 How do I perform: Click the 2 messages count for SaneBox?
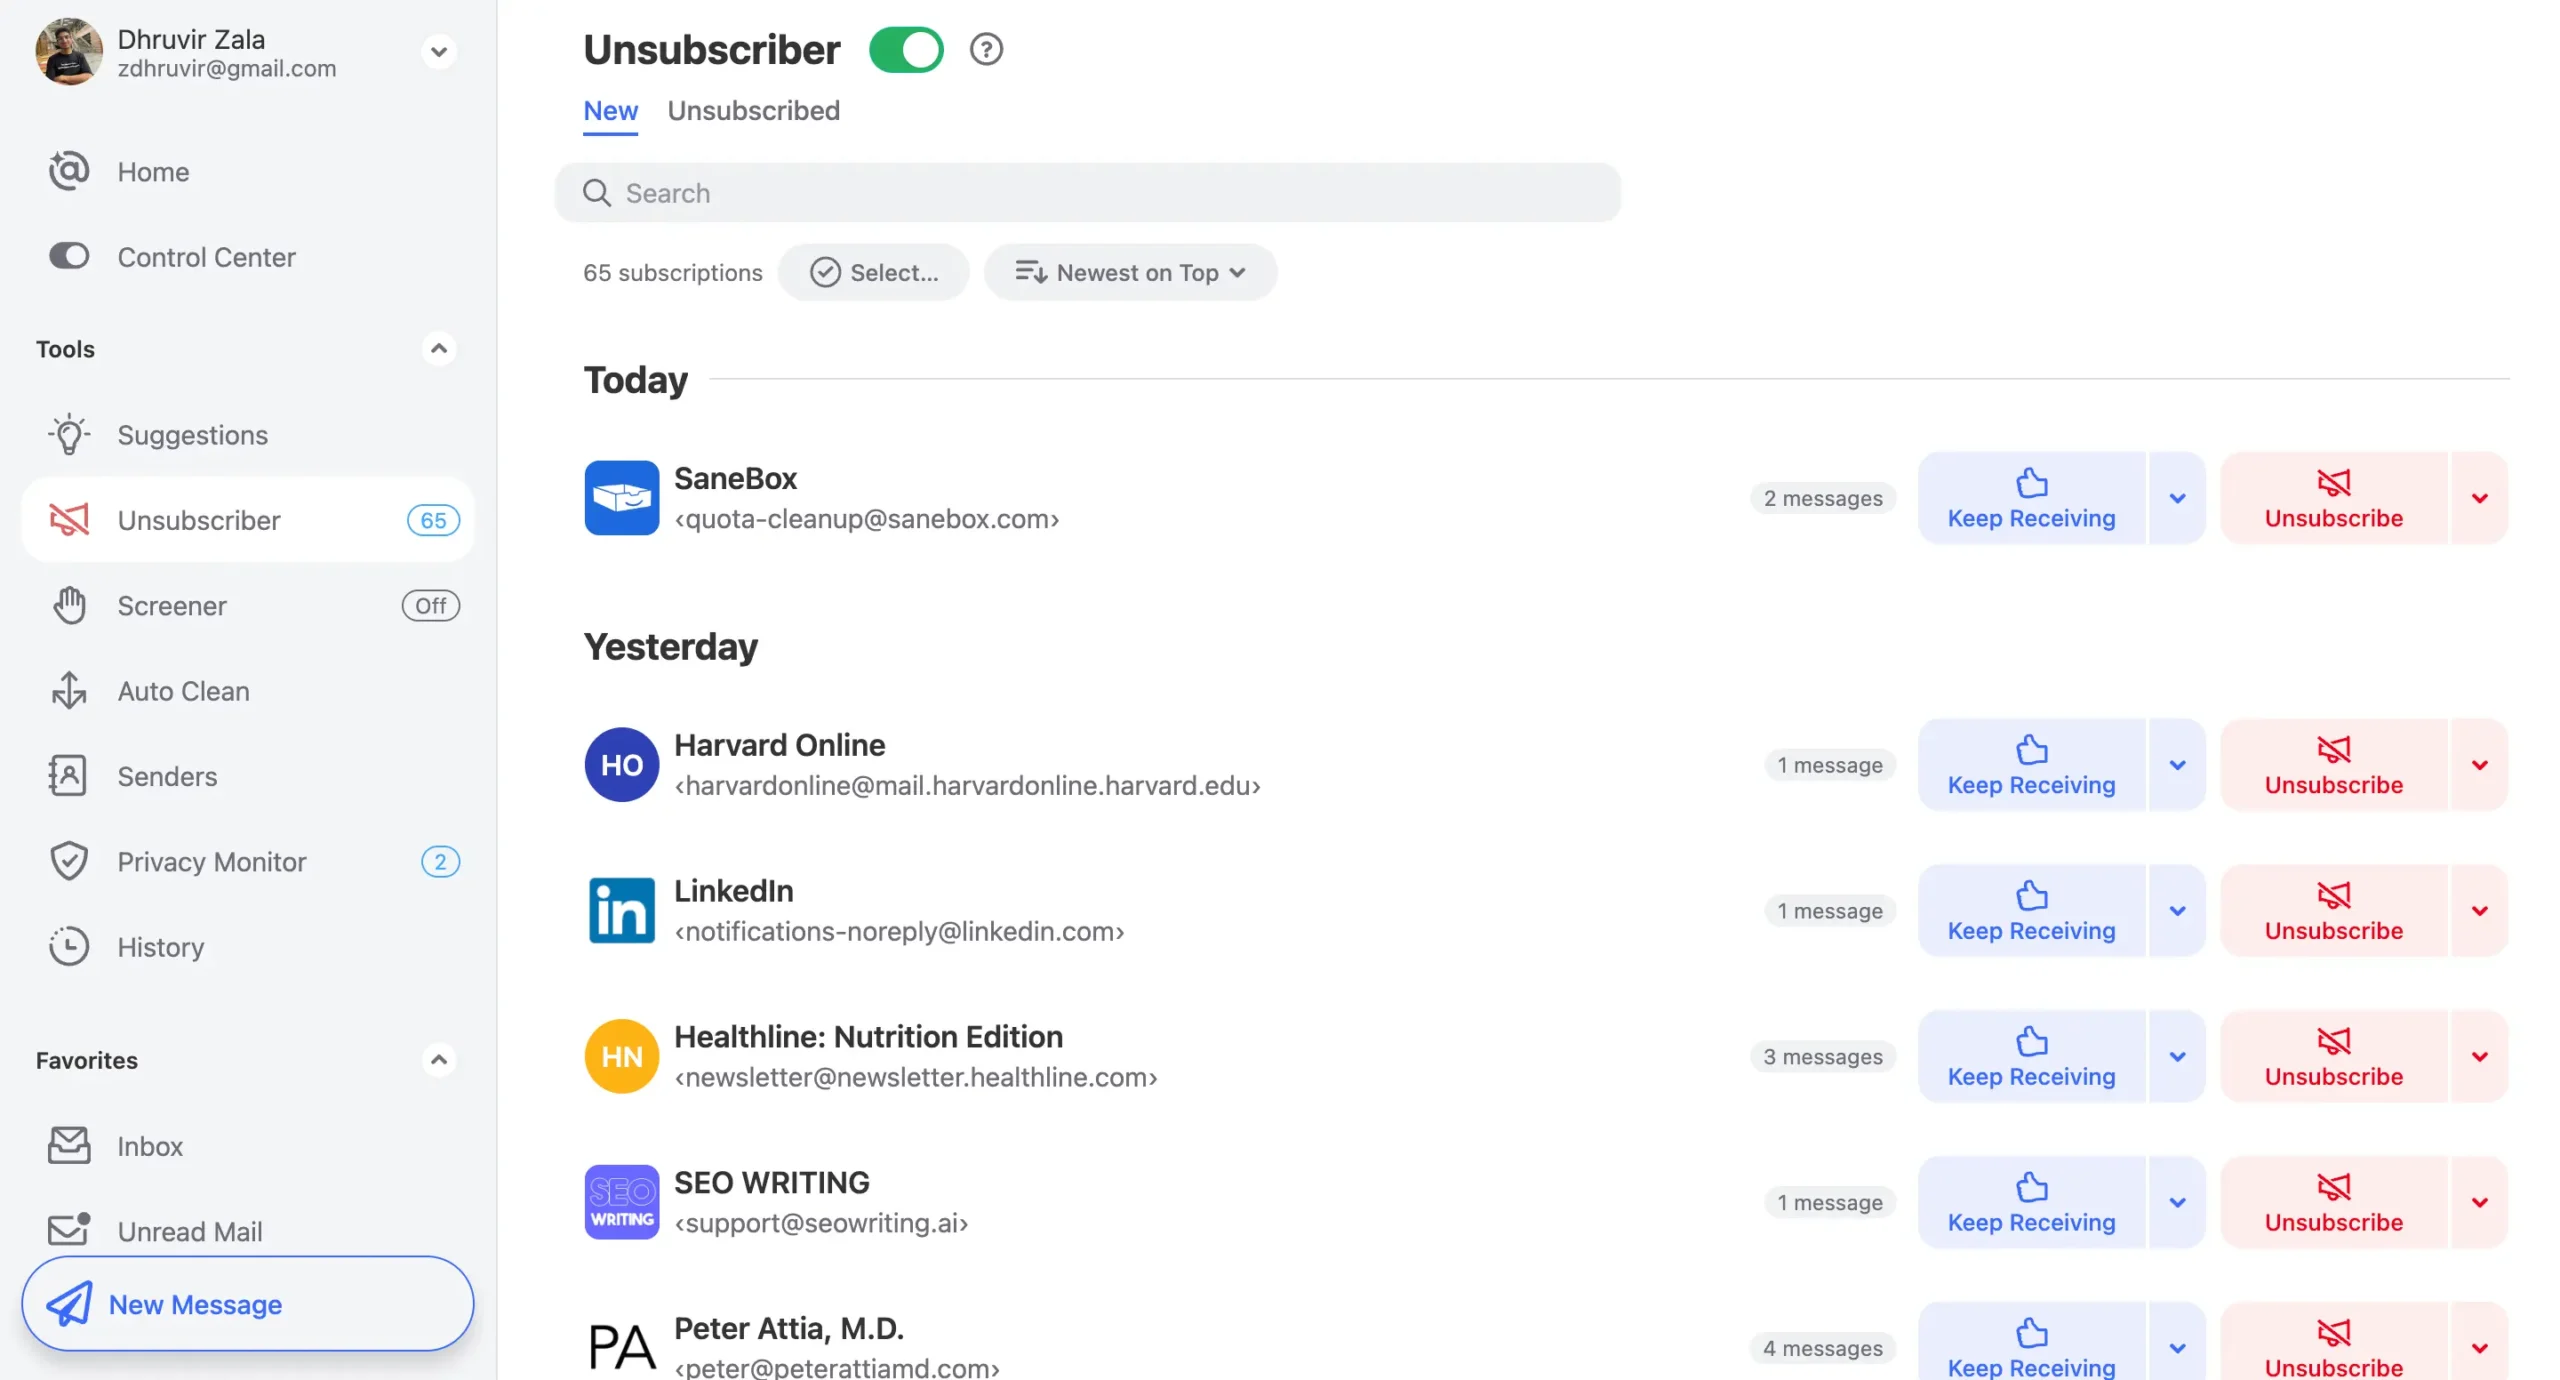coord(1822,497)
